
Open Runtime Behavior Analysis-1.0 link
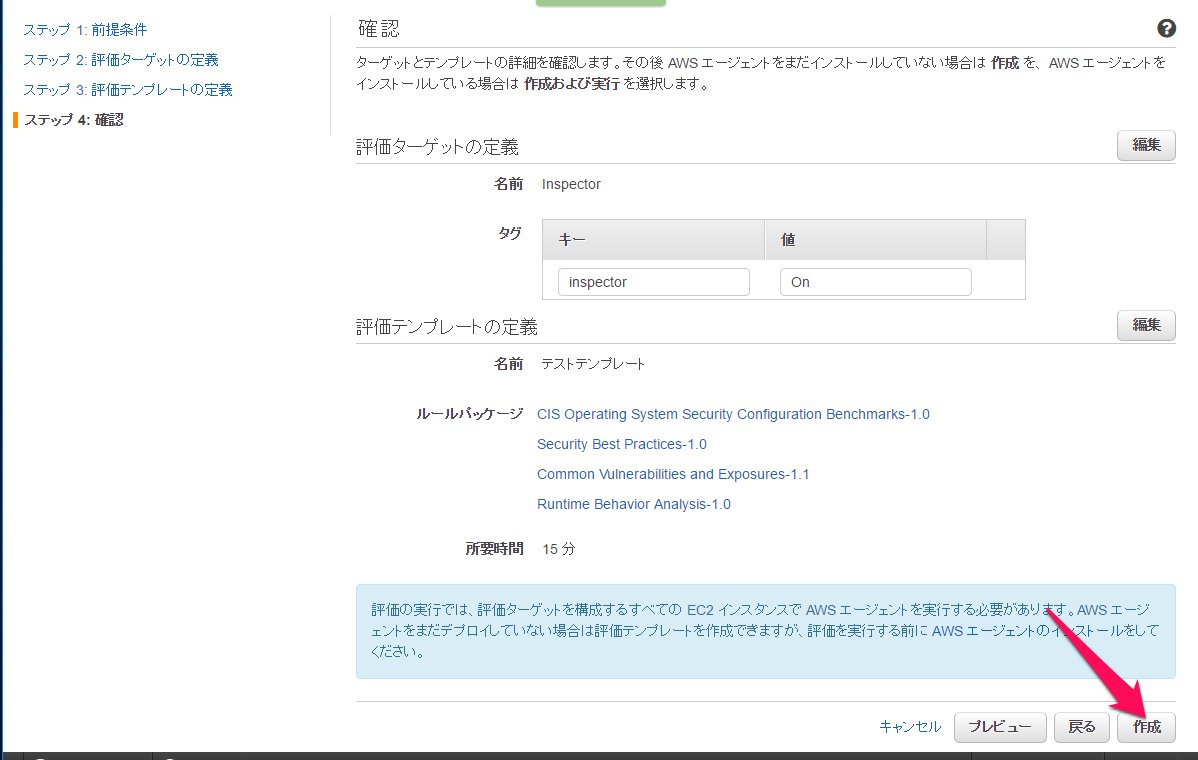click(633, 504)
